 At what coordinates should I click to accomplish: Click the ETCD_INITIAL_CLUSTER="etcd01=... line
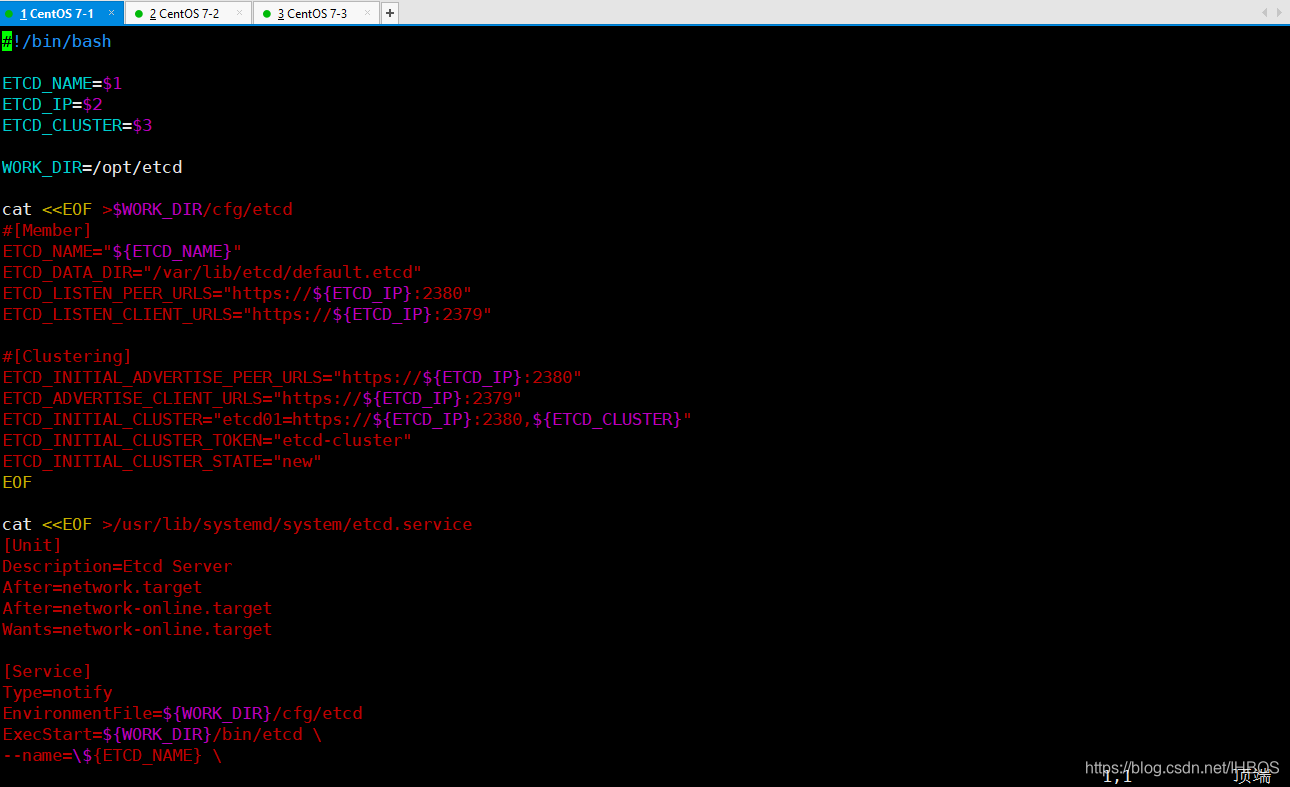(347, 419)
